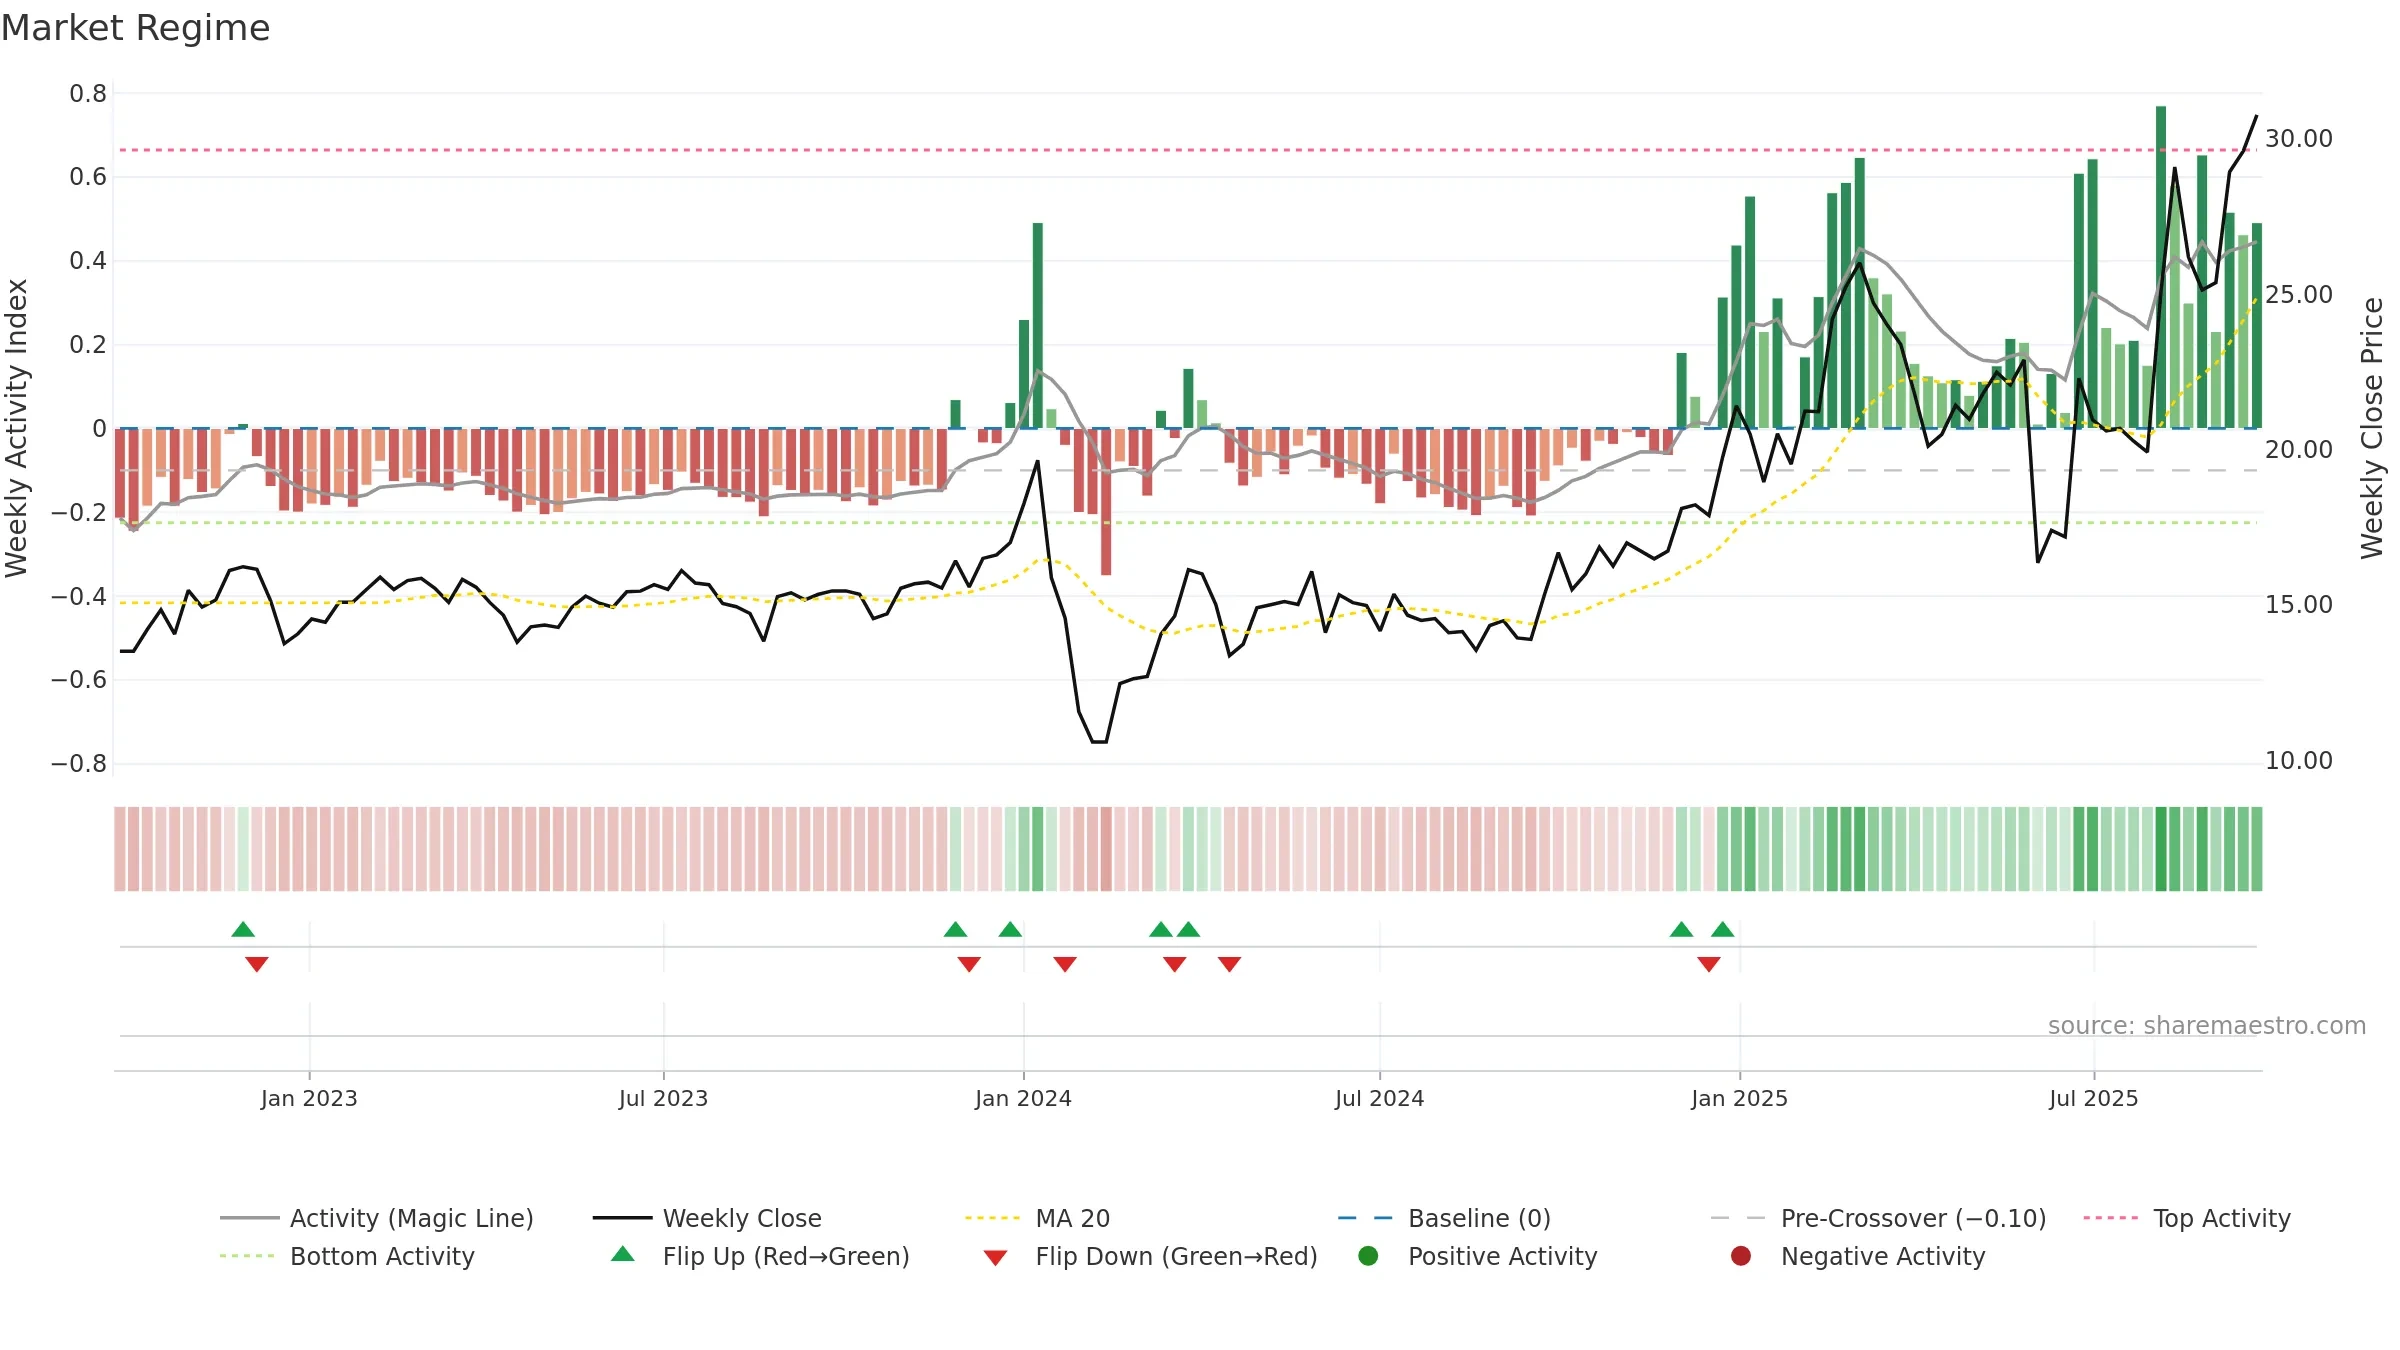
Task: Click the deepest red activity bar in early 2024
Action: (1106, 501)
